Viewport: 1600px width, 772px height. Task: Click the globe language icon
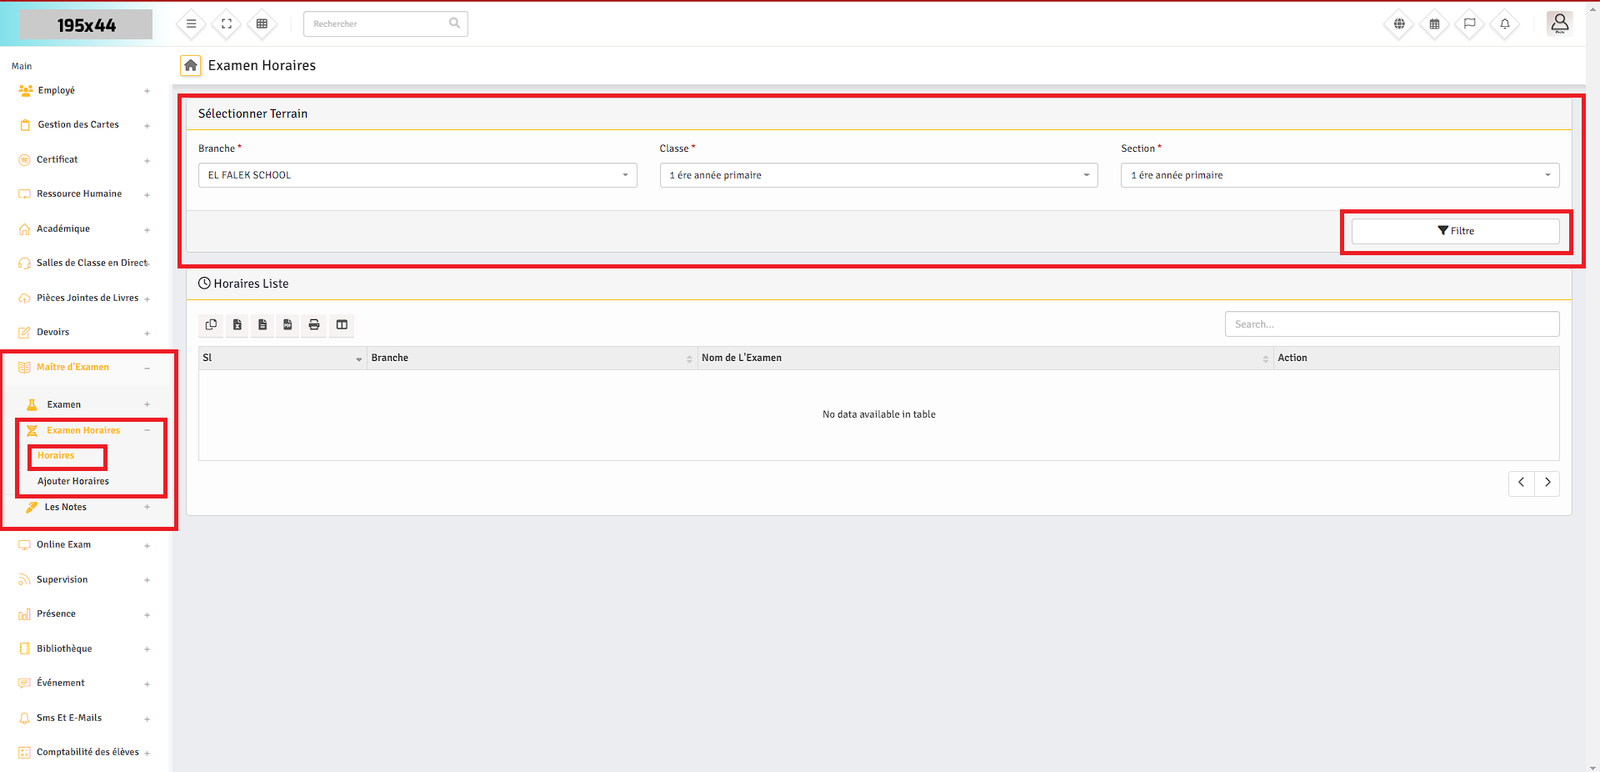tap(1399, 24)
